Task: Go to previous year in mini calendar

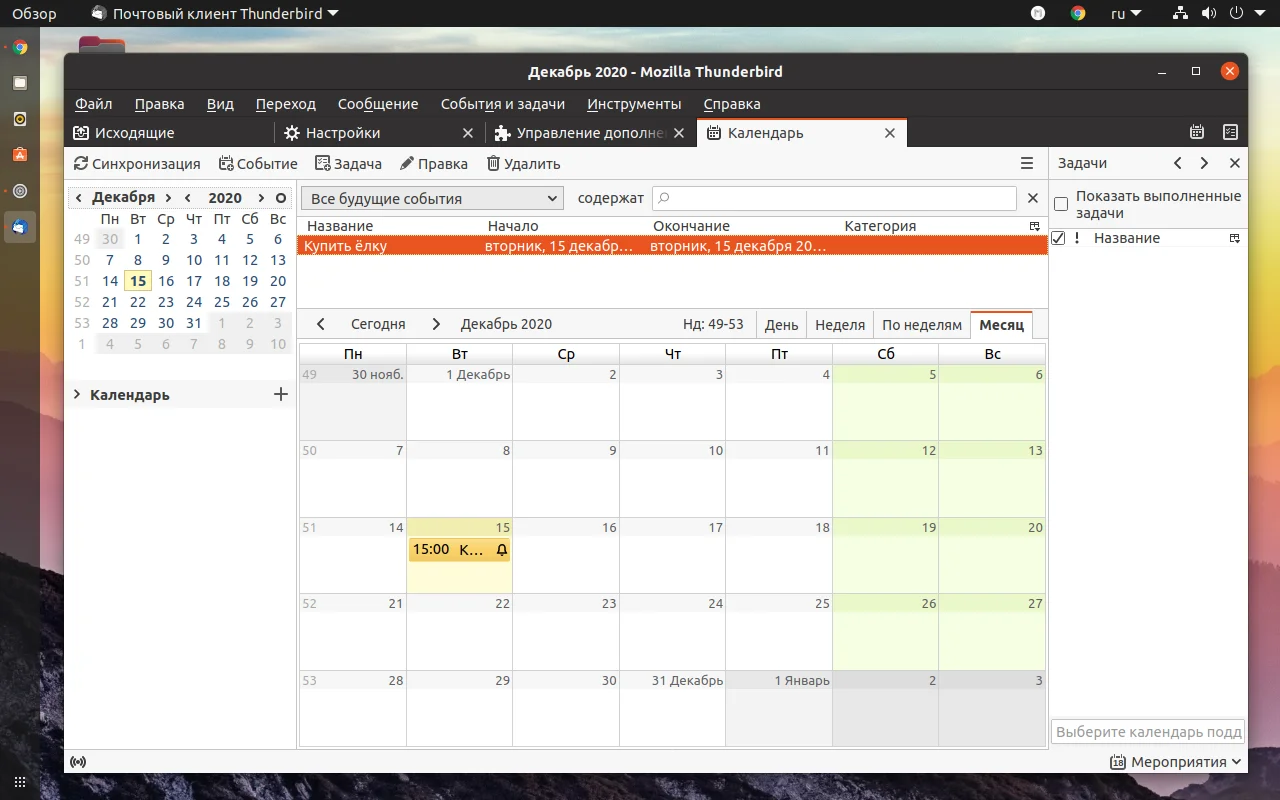Action: tap(188, 198)
